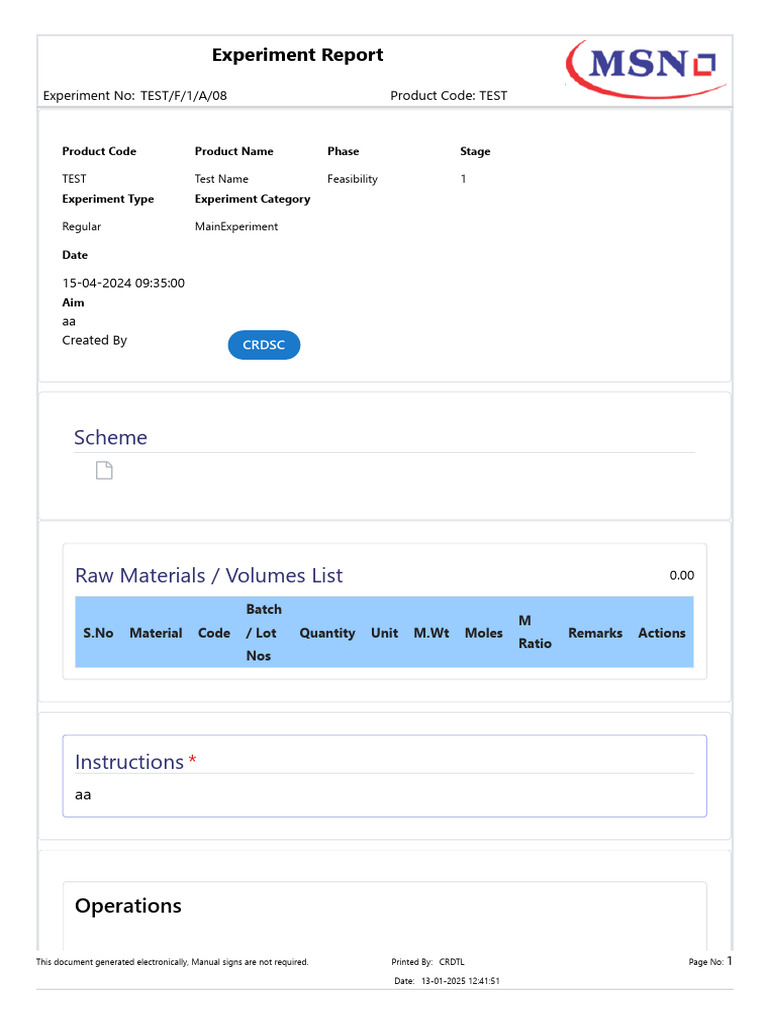Image resolution: width=768 pixels, height=1024 pixels.
Task: Select the Printed By: CRDTL footer text
Action: click(x=428, y=962)
